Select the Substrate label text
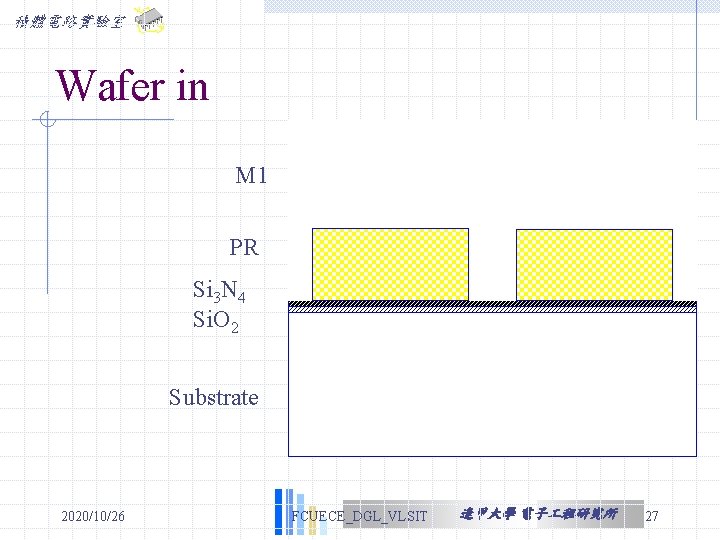This screenshot has height=540, width=720. coord(214,398)
